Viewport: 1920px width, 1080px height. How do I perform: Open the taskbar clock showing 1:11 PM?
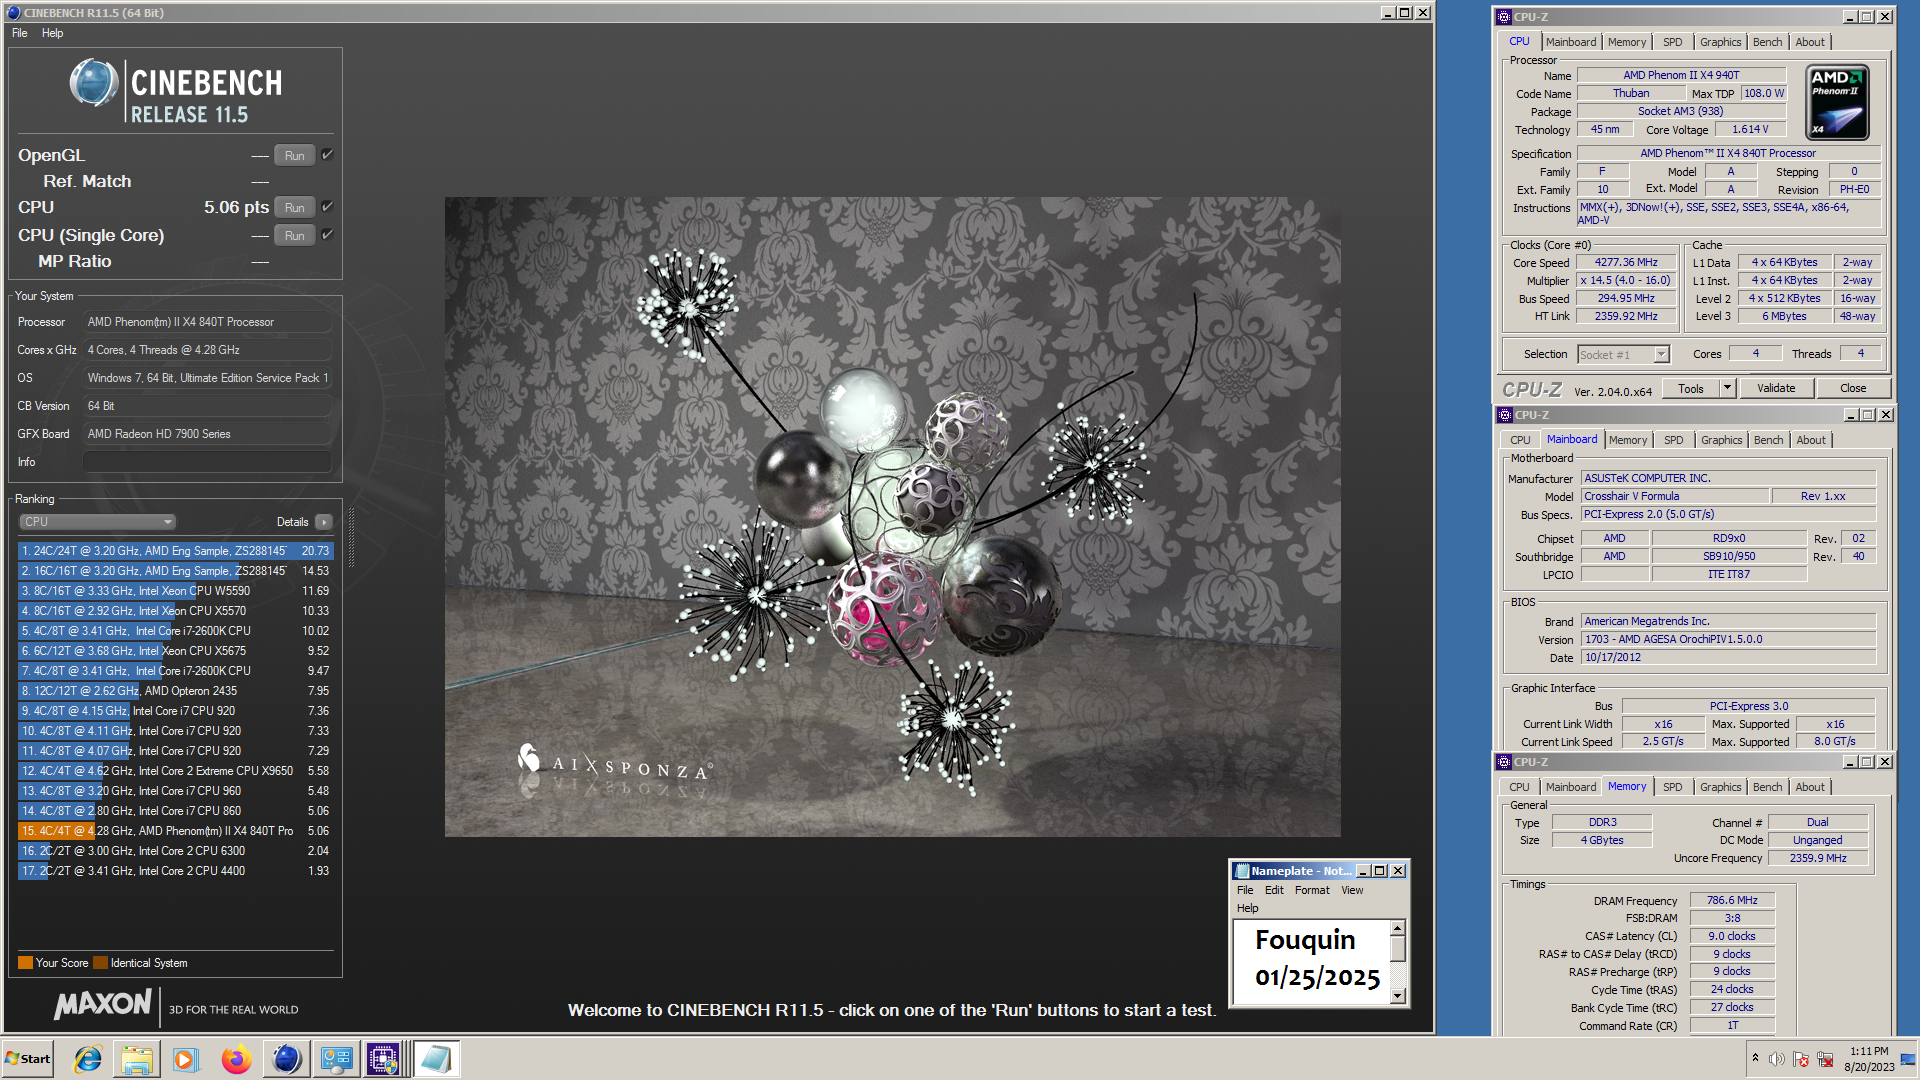(x=1869, y=1059)
